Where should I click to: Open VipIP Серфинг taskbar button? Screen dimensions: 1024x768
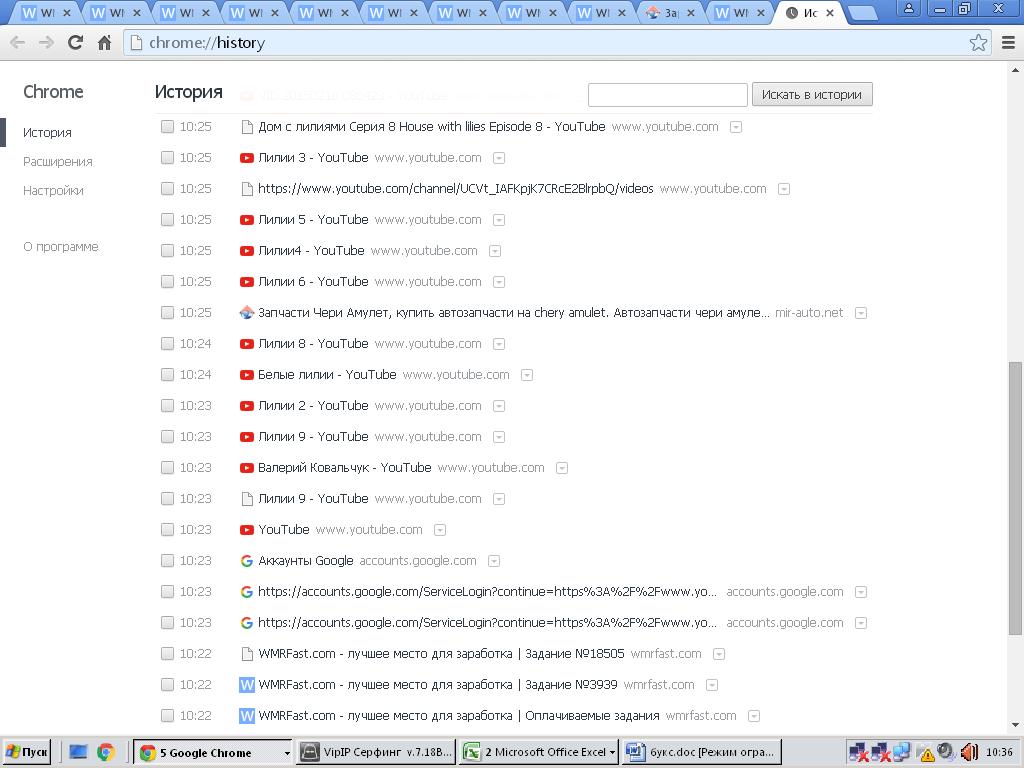[x=376, y=752]
